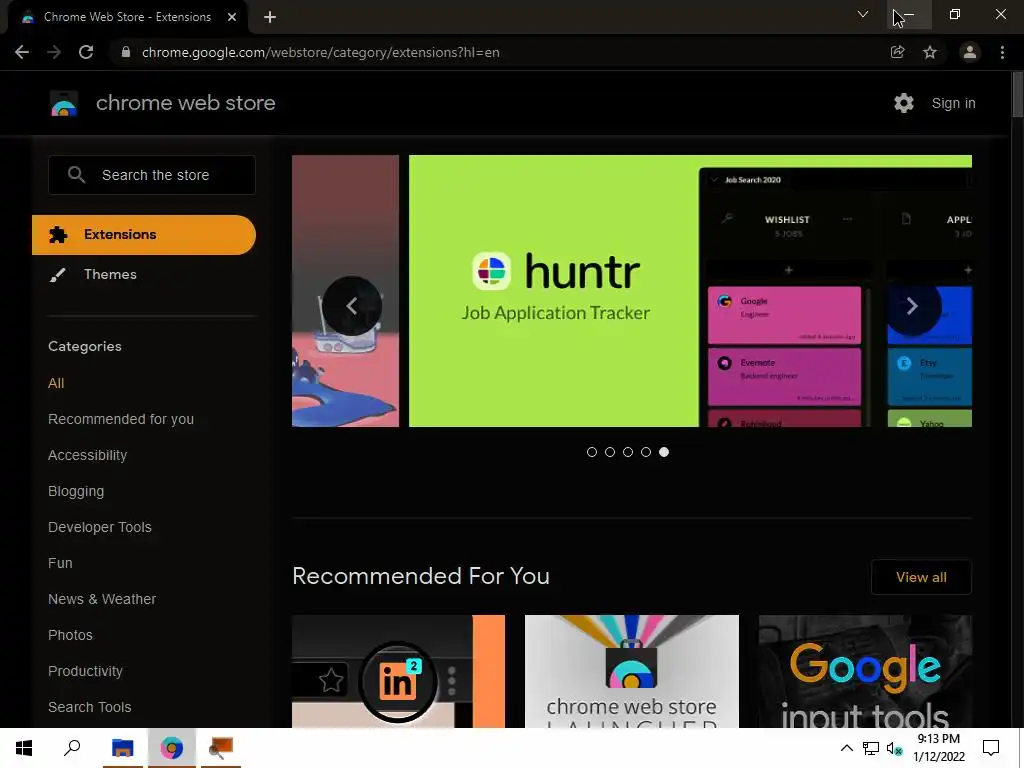Screen dimensions: 1024x768
Task: Click the Chrome taskbar icon
Action: coord(172,748)
